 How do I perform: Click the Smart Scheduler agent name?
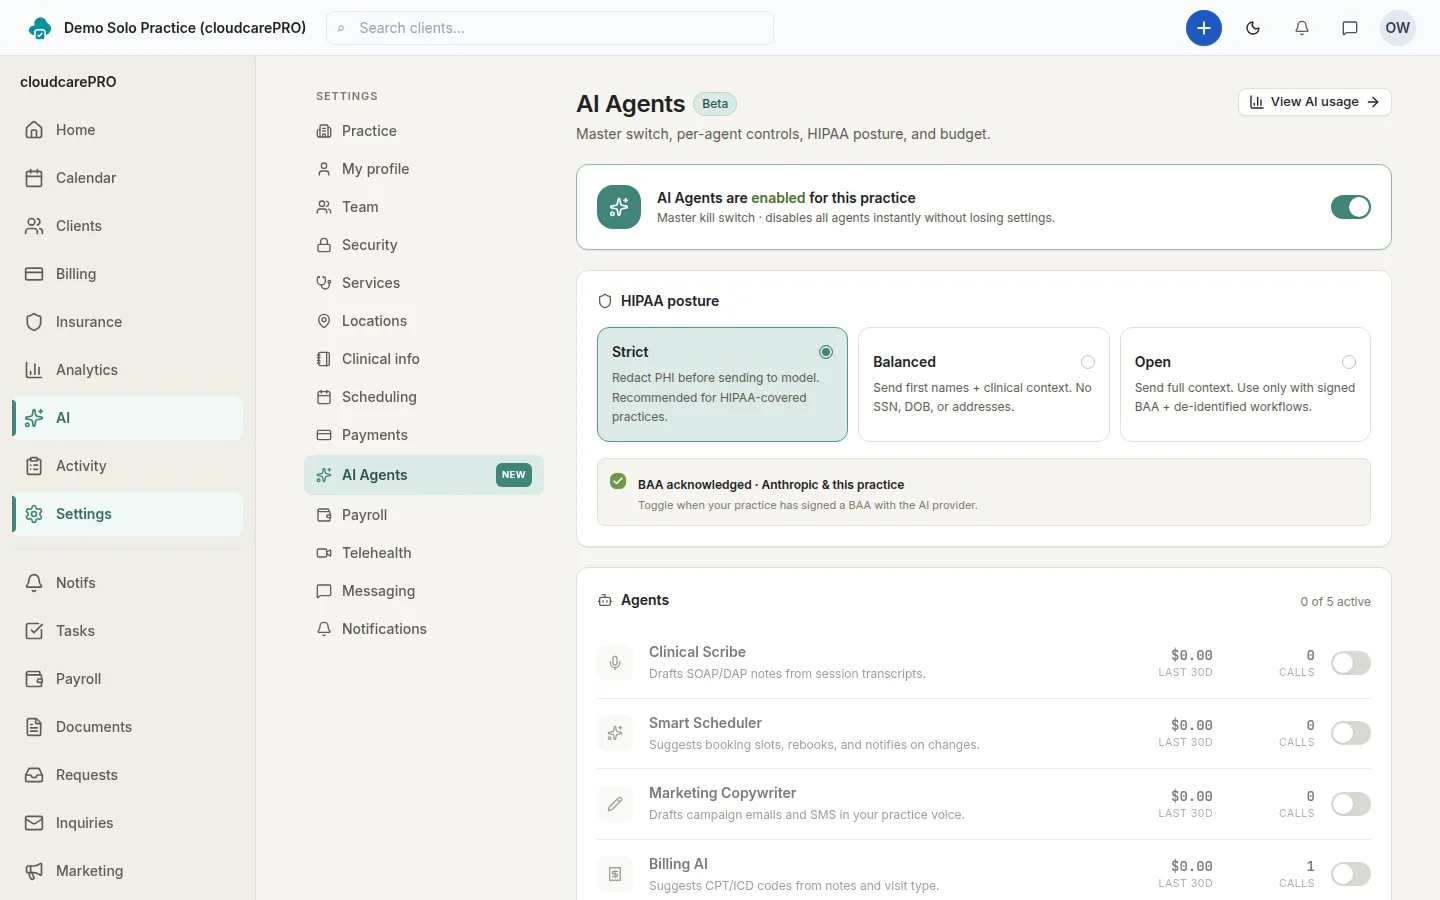tap(705, 723)
